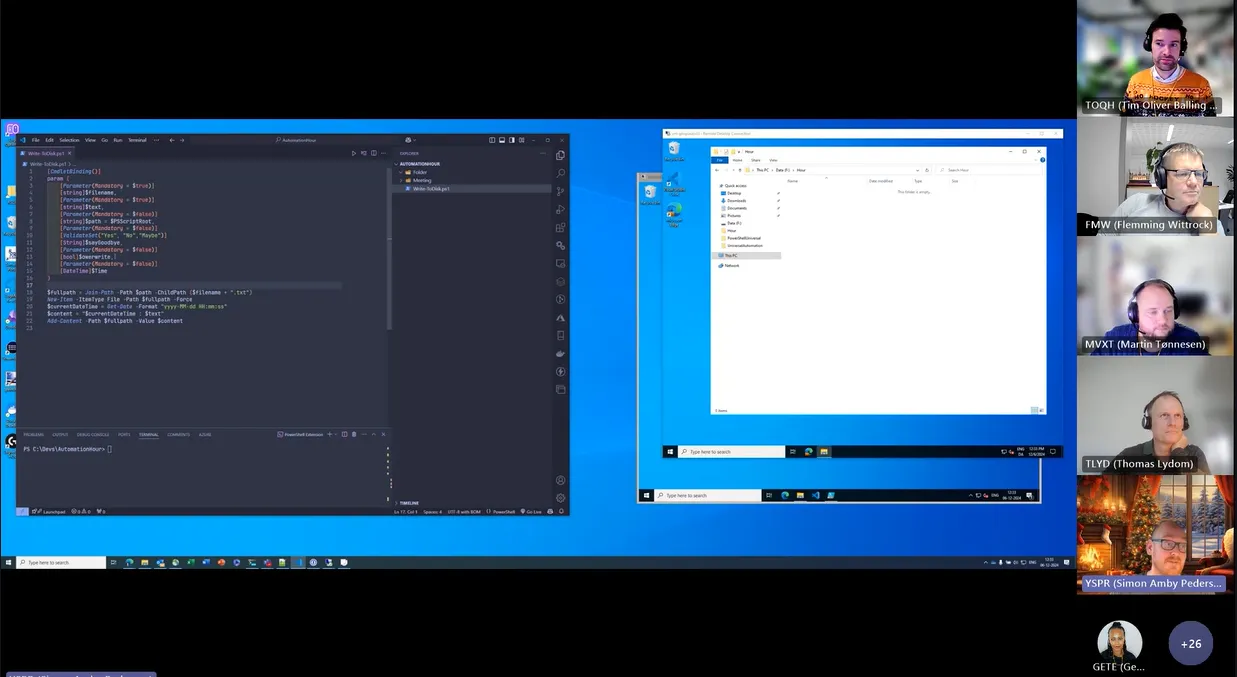Screen dimensions: 1237x677
Task: Open new terminal launch profile dropdown
Action: 336,434
